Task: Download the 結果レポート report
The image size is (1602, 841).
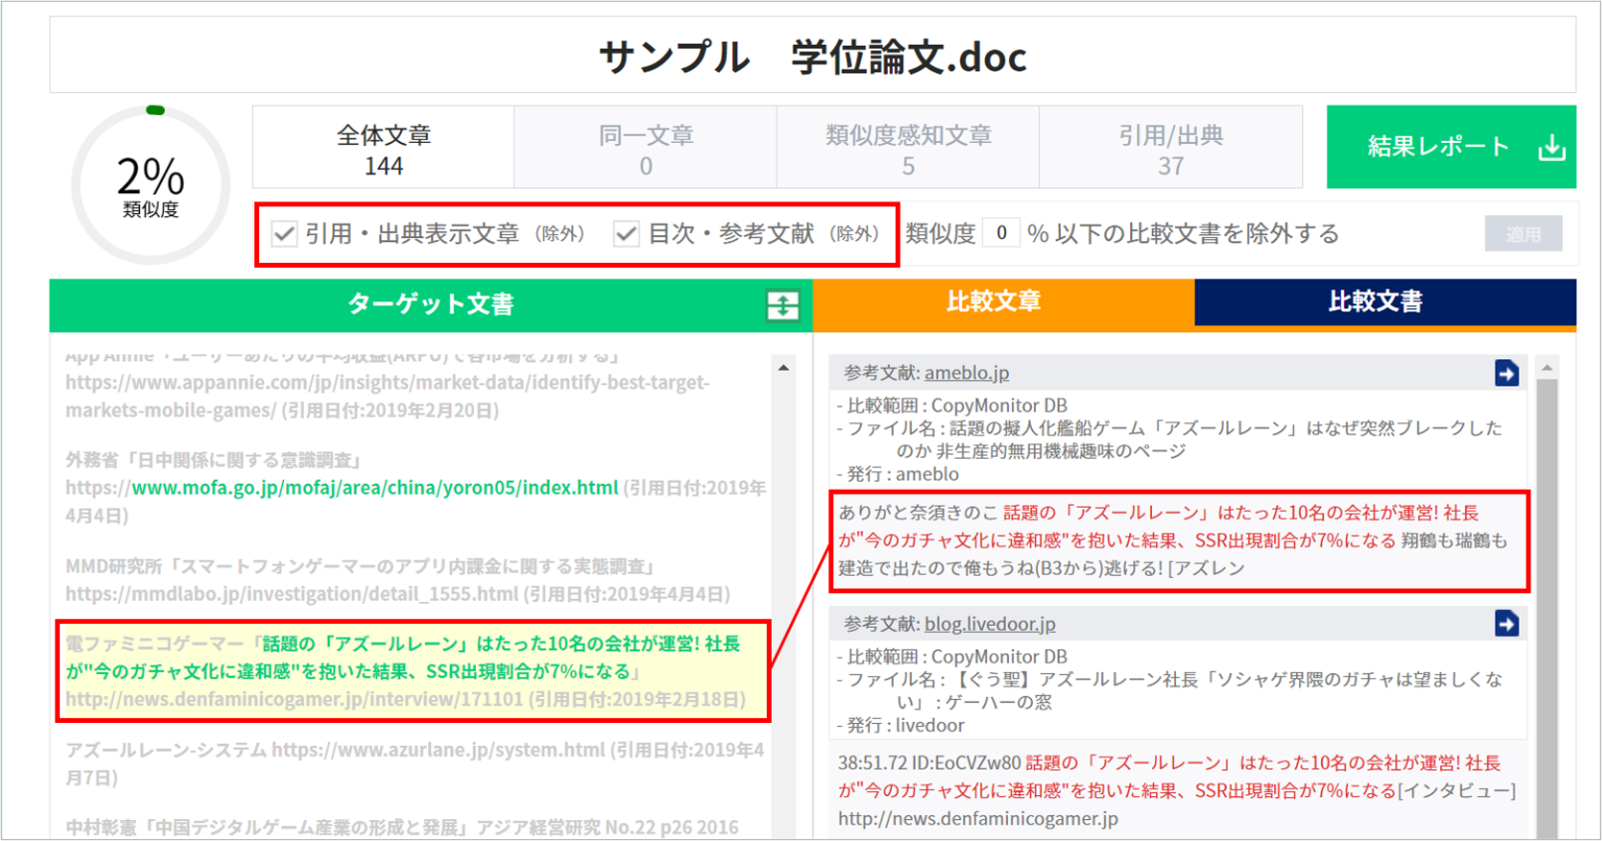Action: [1451, 147]
